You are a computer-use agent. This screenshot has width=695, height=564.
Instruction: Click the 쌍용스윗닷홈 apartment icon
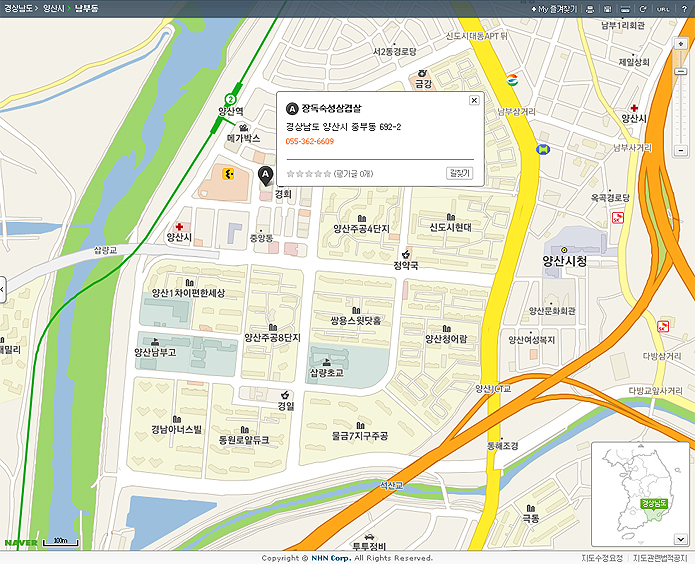click(x=355, y=310)
